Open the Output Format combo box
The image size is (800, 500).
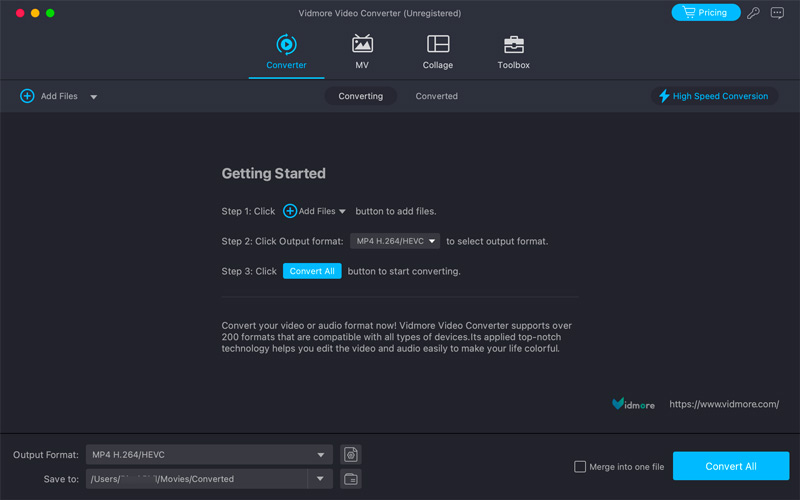(209, 455)
